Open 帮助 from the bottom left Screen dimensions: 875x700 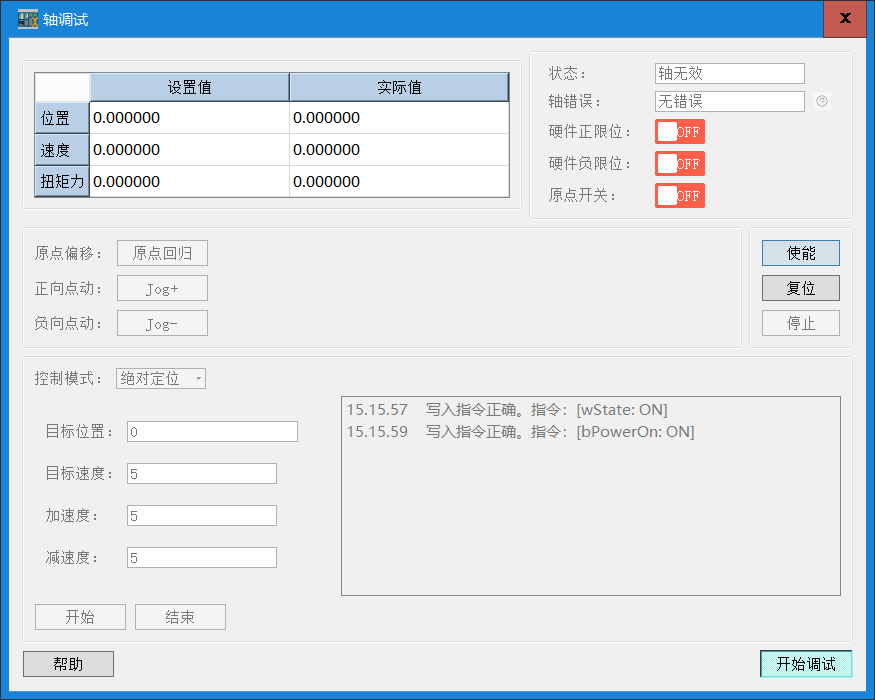tap(67, 663)
